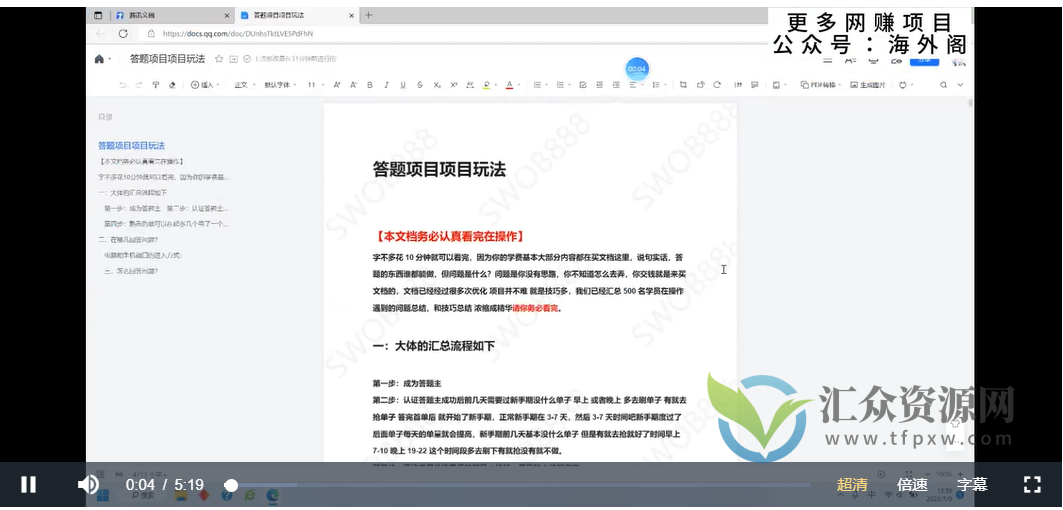Open the line spacing dropdown

[658, 85]
